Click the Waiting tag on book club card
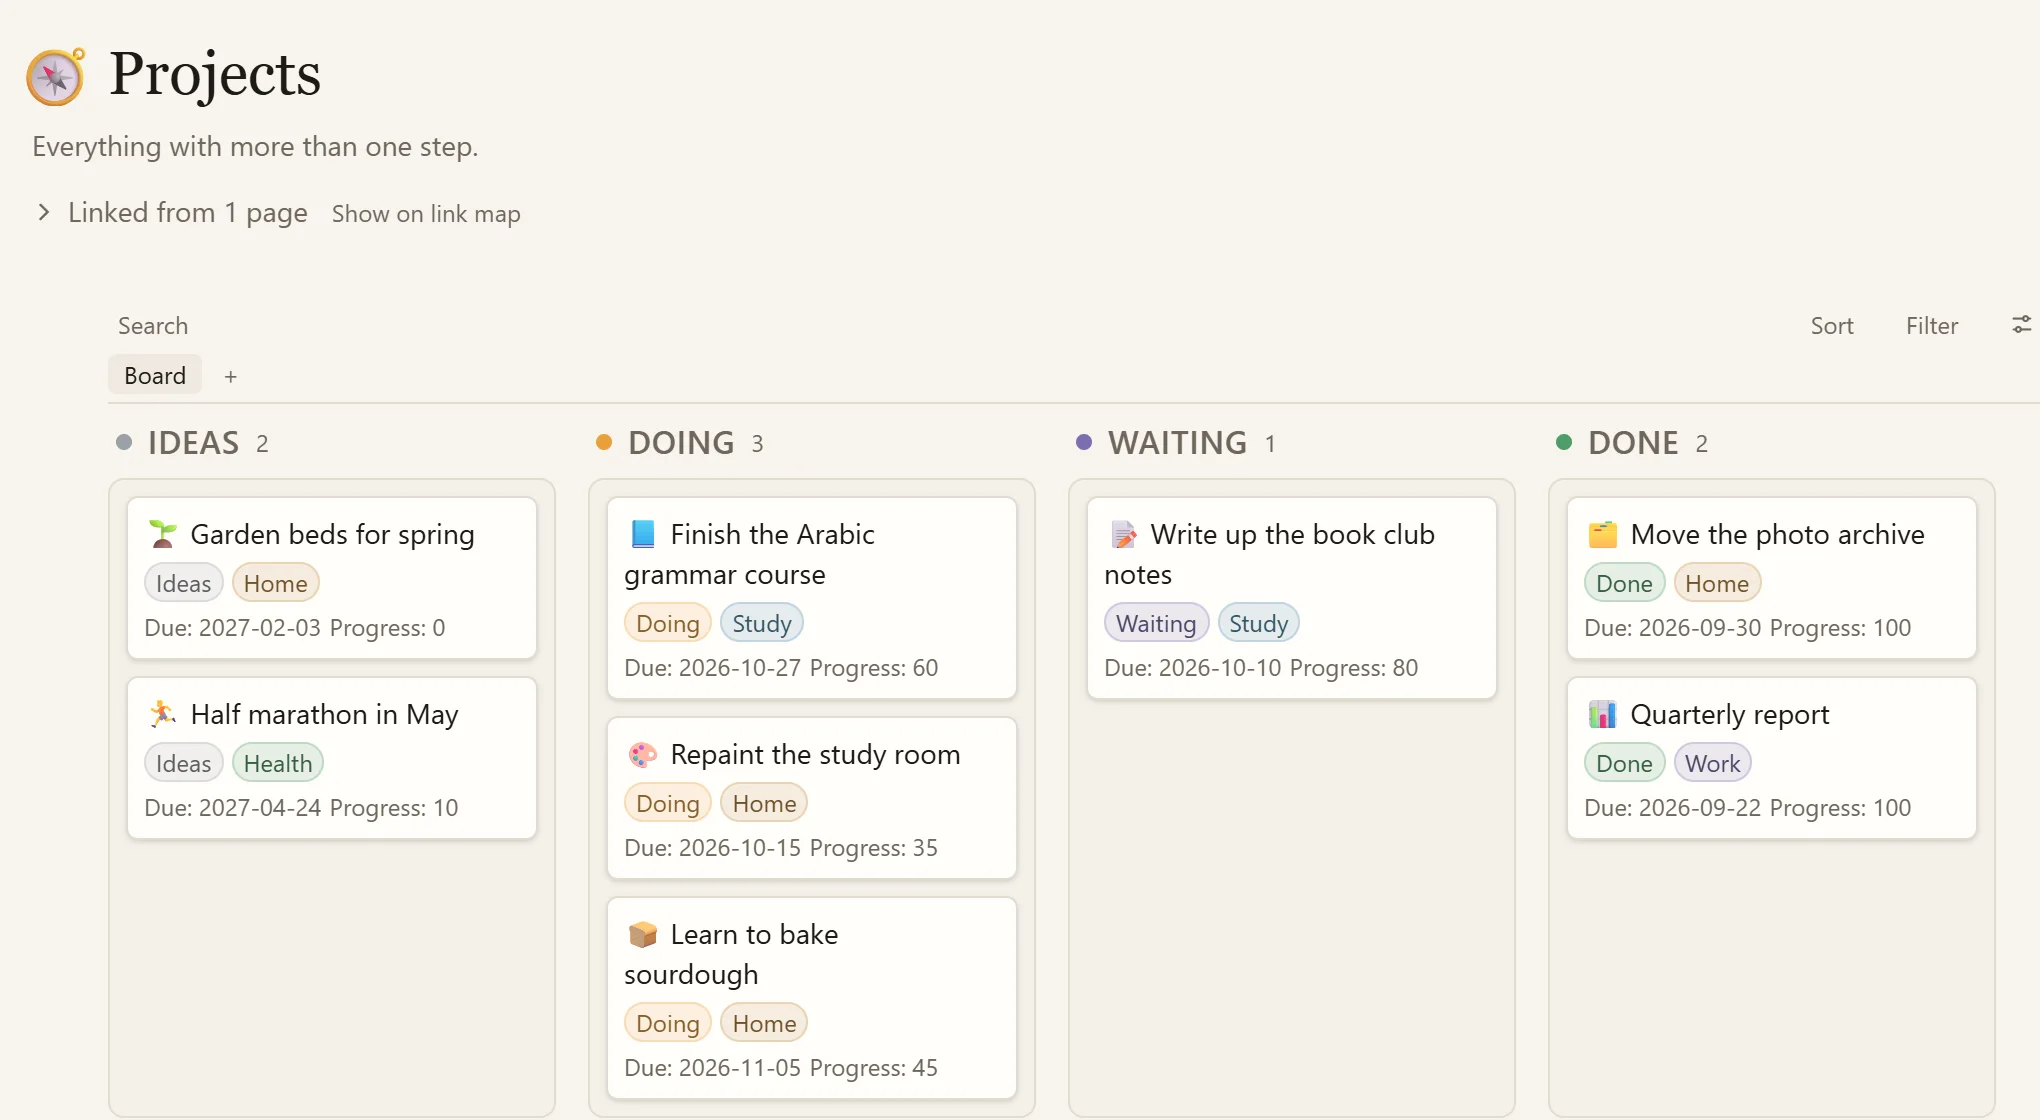 pyautogui.click(x=1157, y=623)
